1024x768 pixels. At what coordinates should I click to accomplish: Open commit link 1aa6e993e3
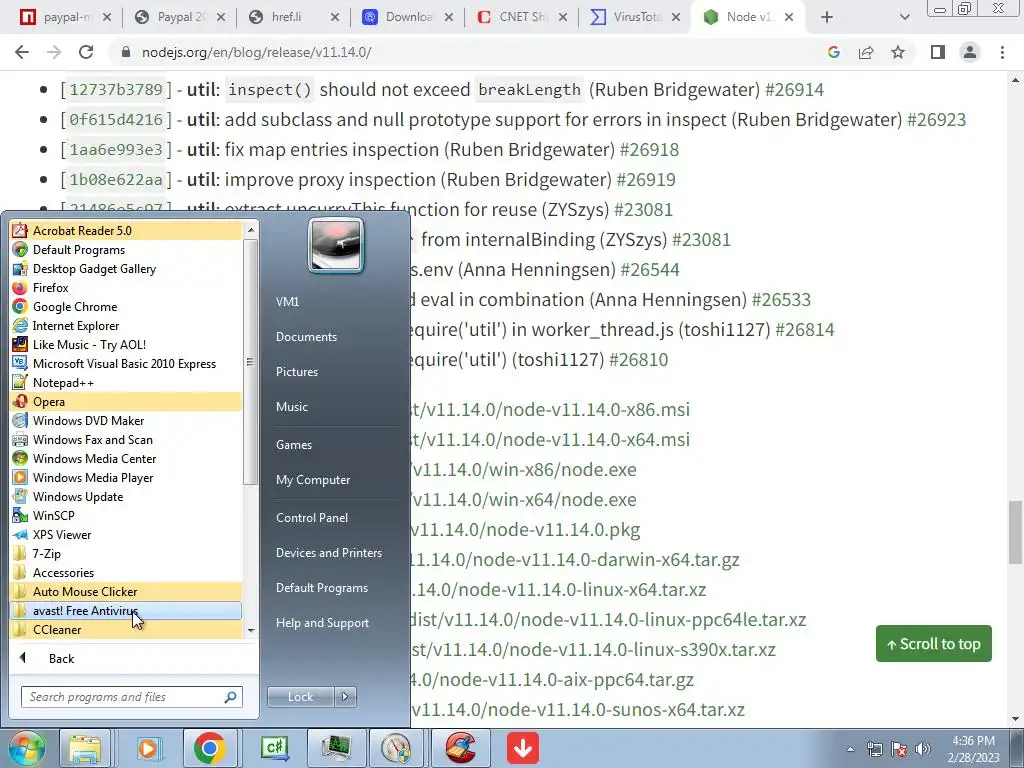116,150
